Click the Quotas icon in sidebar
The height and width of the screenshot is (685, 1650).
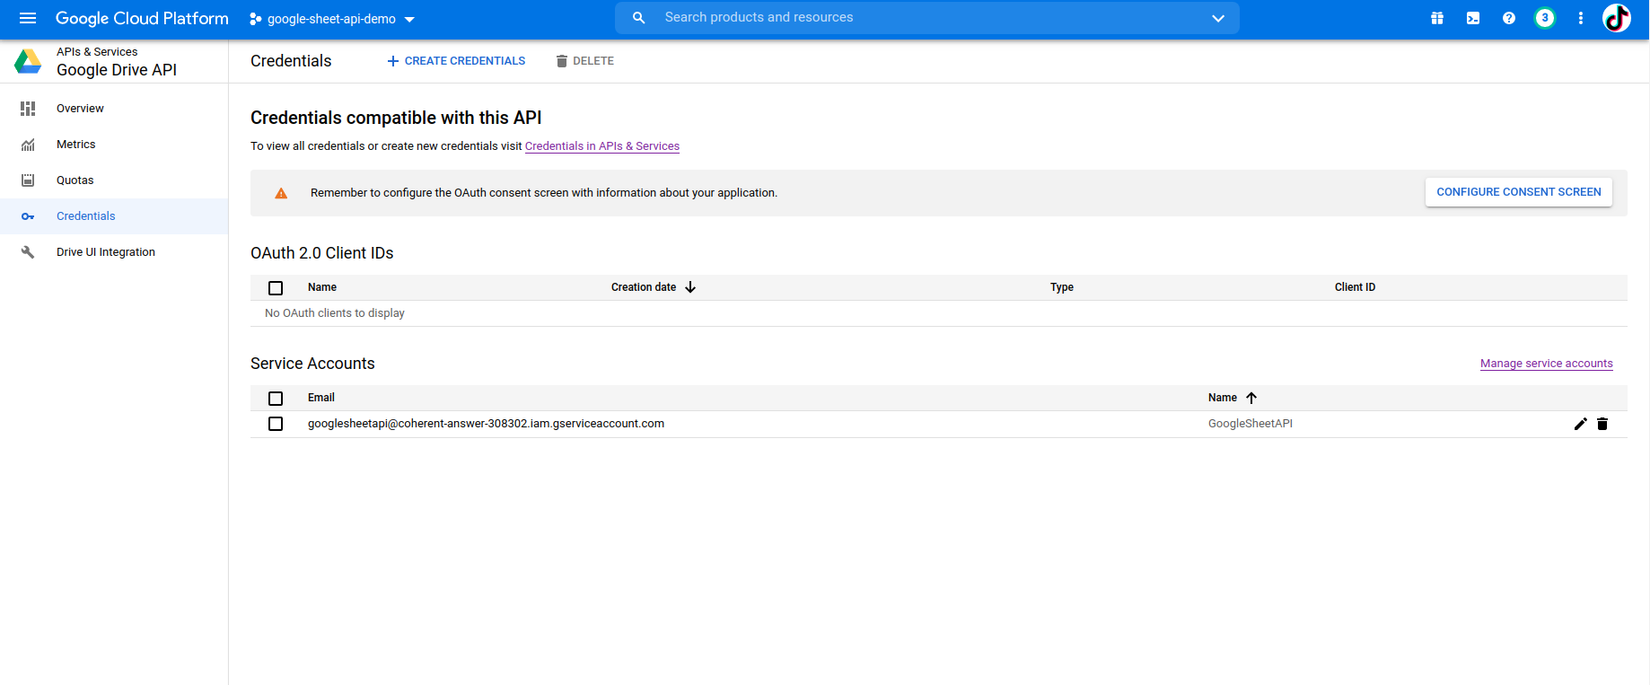[28, 180]
